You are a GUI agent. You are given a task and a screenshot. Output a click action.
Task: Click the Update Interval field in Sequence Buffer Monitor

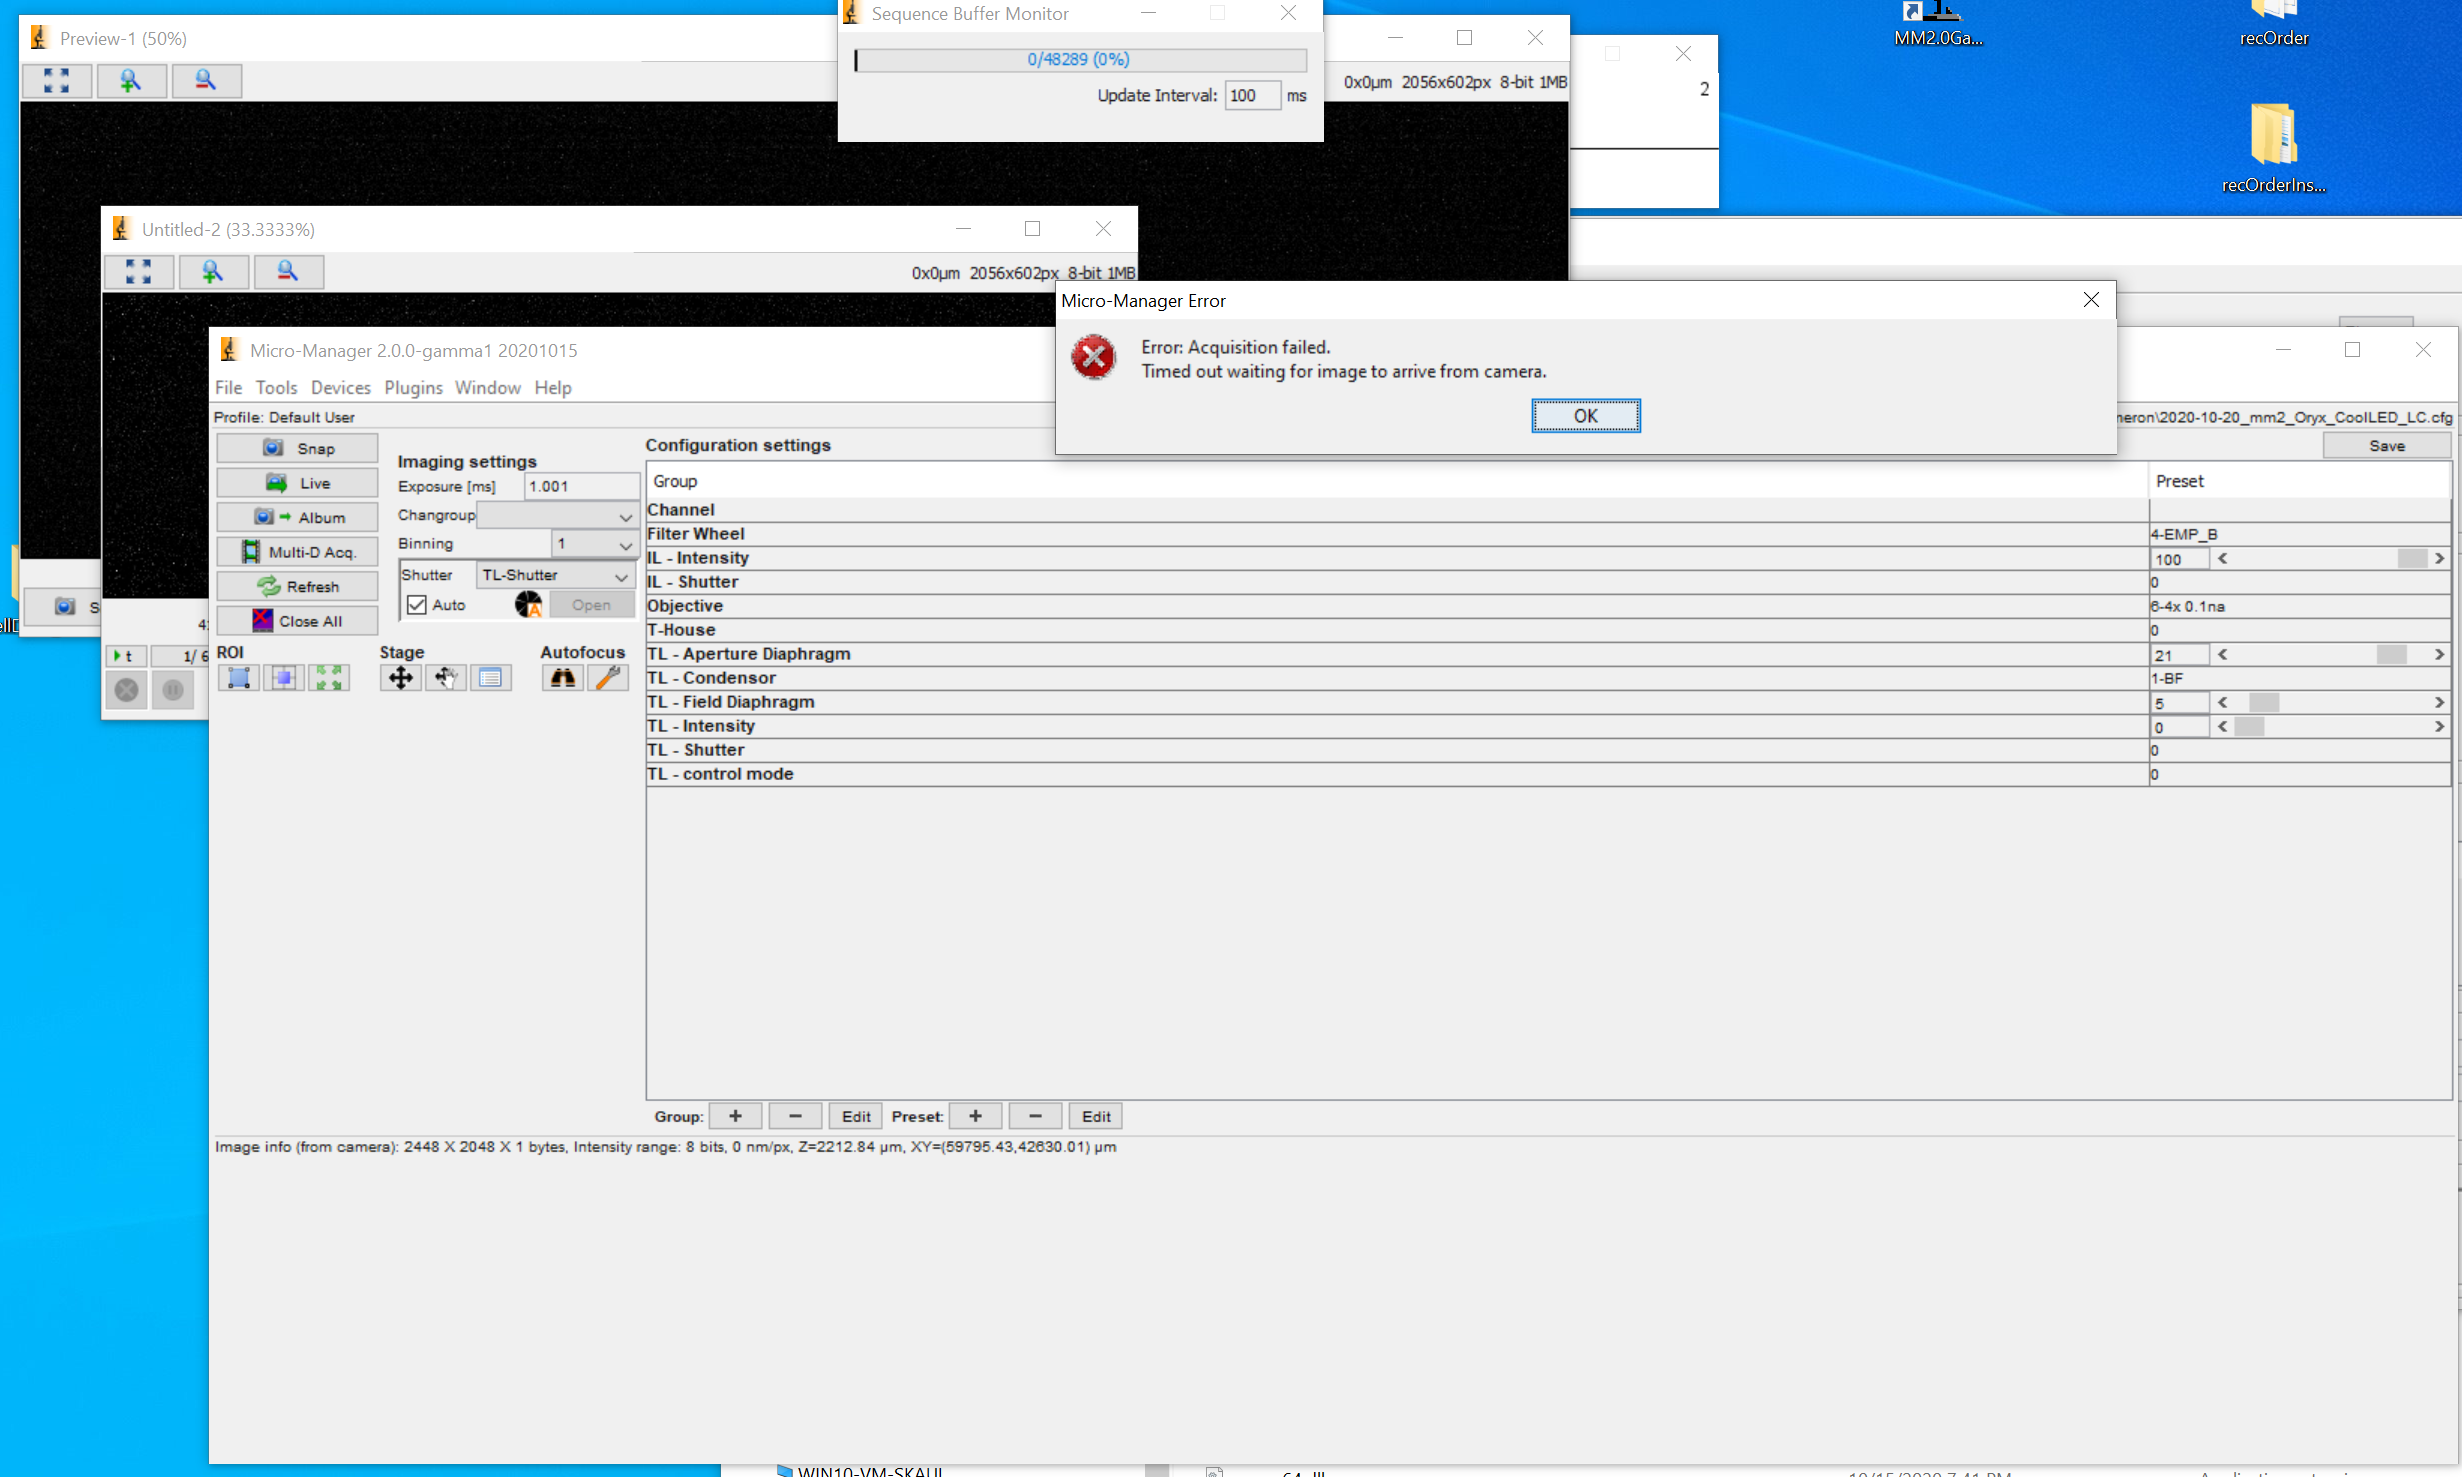click(1252, 95)
